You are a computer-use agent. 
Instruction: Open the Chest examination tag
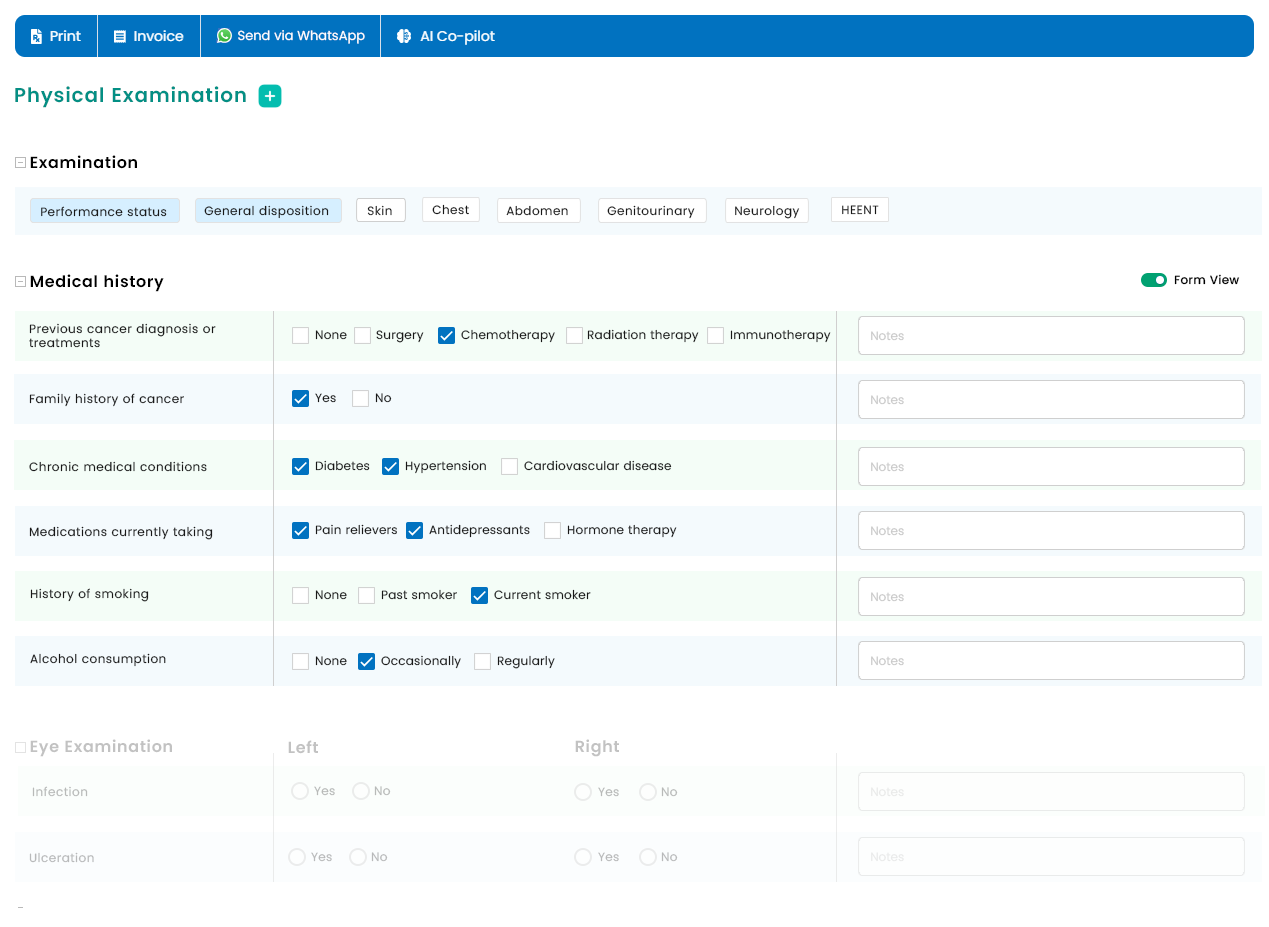451,209
